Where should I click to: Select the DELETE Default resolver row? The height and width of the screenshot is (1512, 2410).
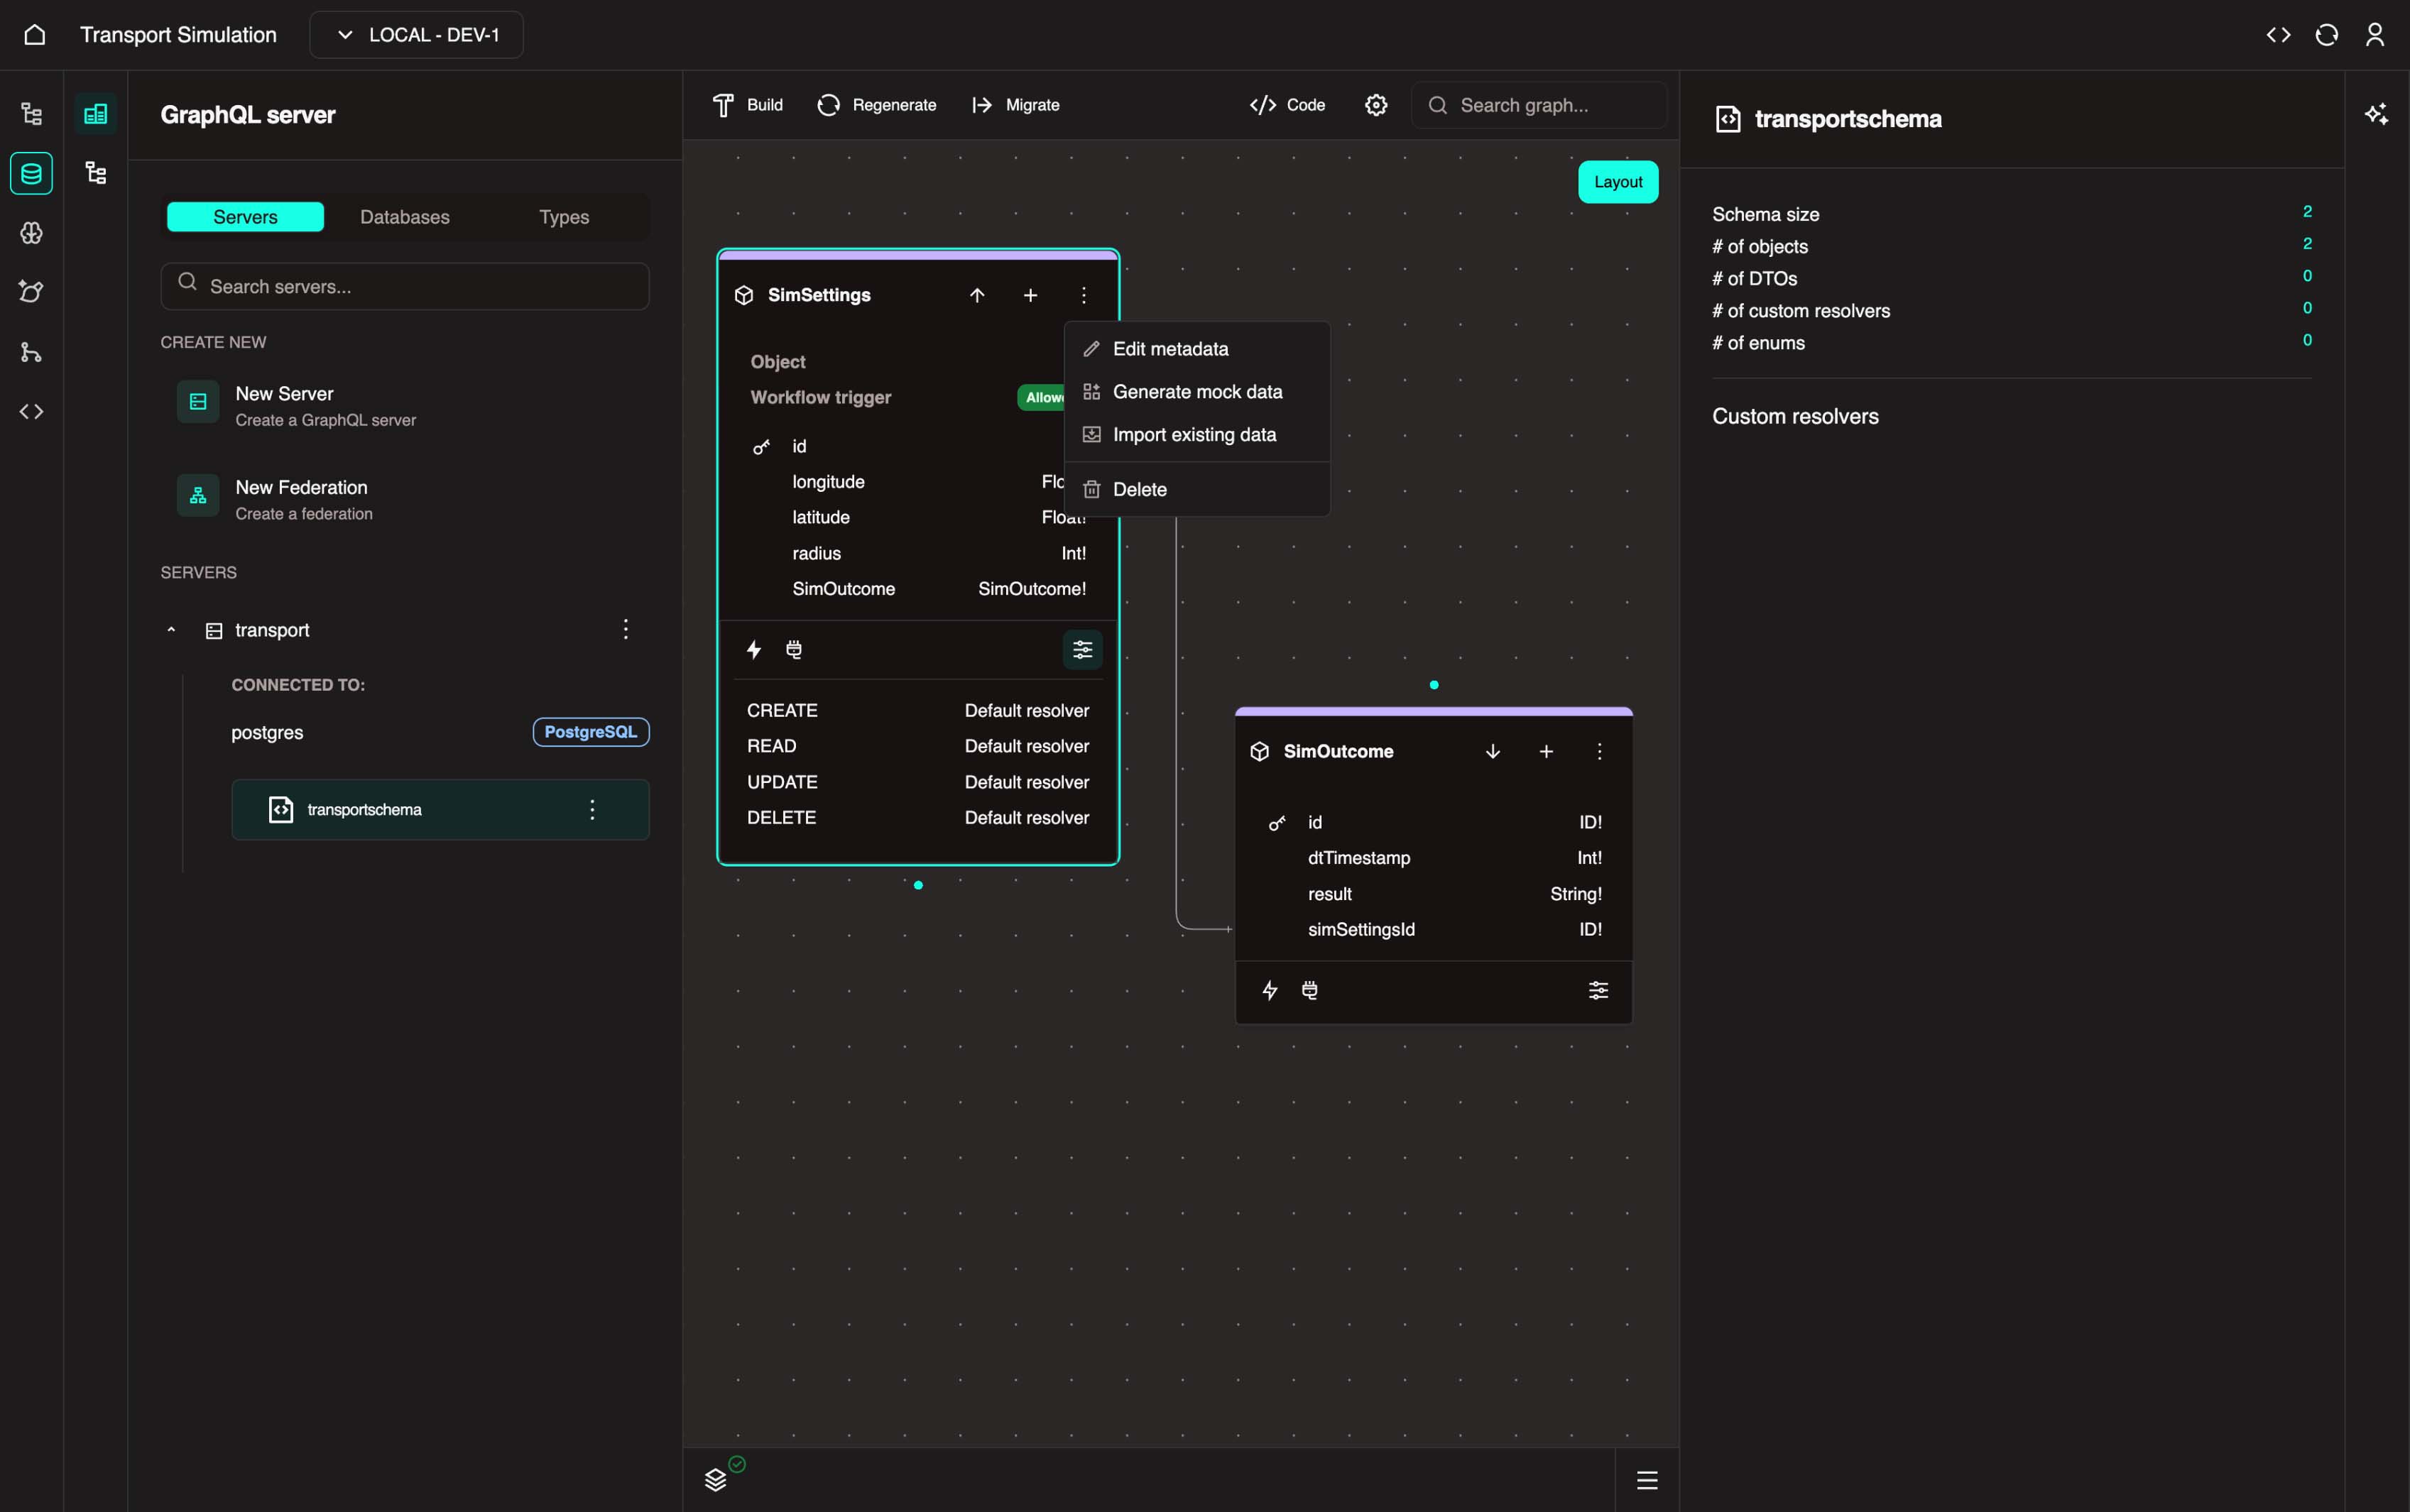918,818
